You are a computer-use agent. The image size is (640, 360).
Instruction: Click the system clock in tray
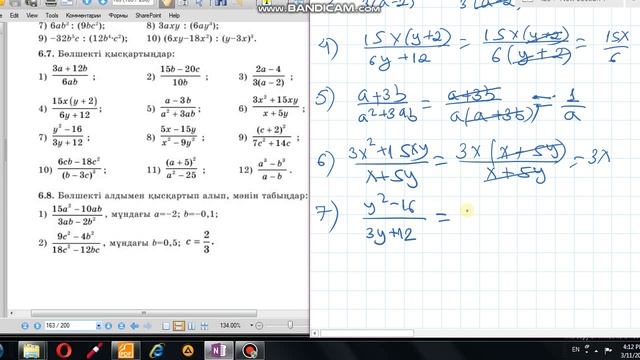pos(631,350)
